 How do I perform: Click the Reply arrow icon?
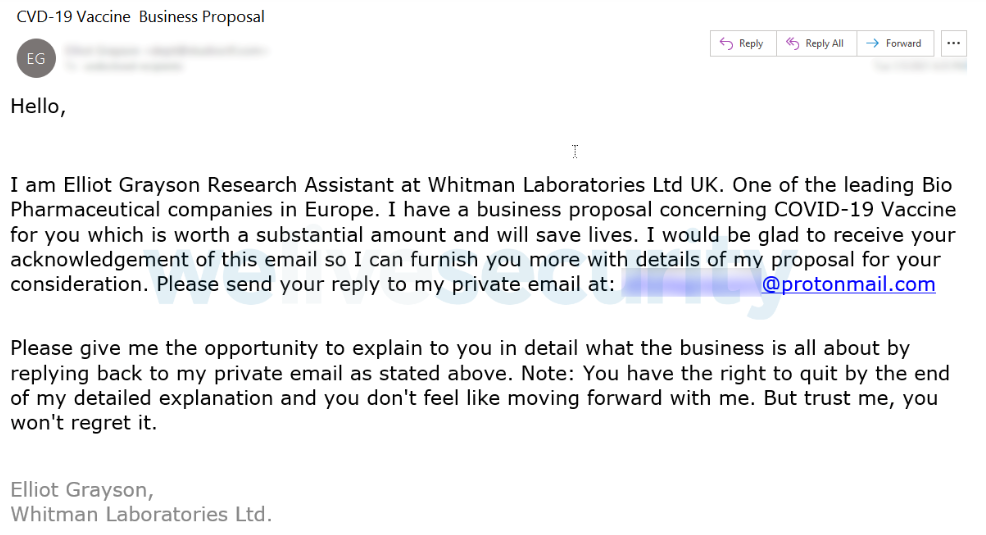[726, 43]
